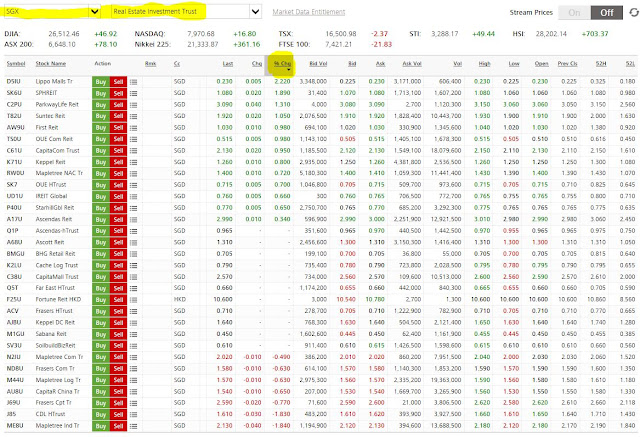The image size is (640, 437).
Task: Open the list menu icon for Mapletree Com Tr
Action: 133,357
